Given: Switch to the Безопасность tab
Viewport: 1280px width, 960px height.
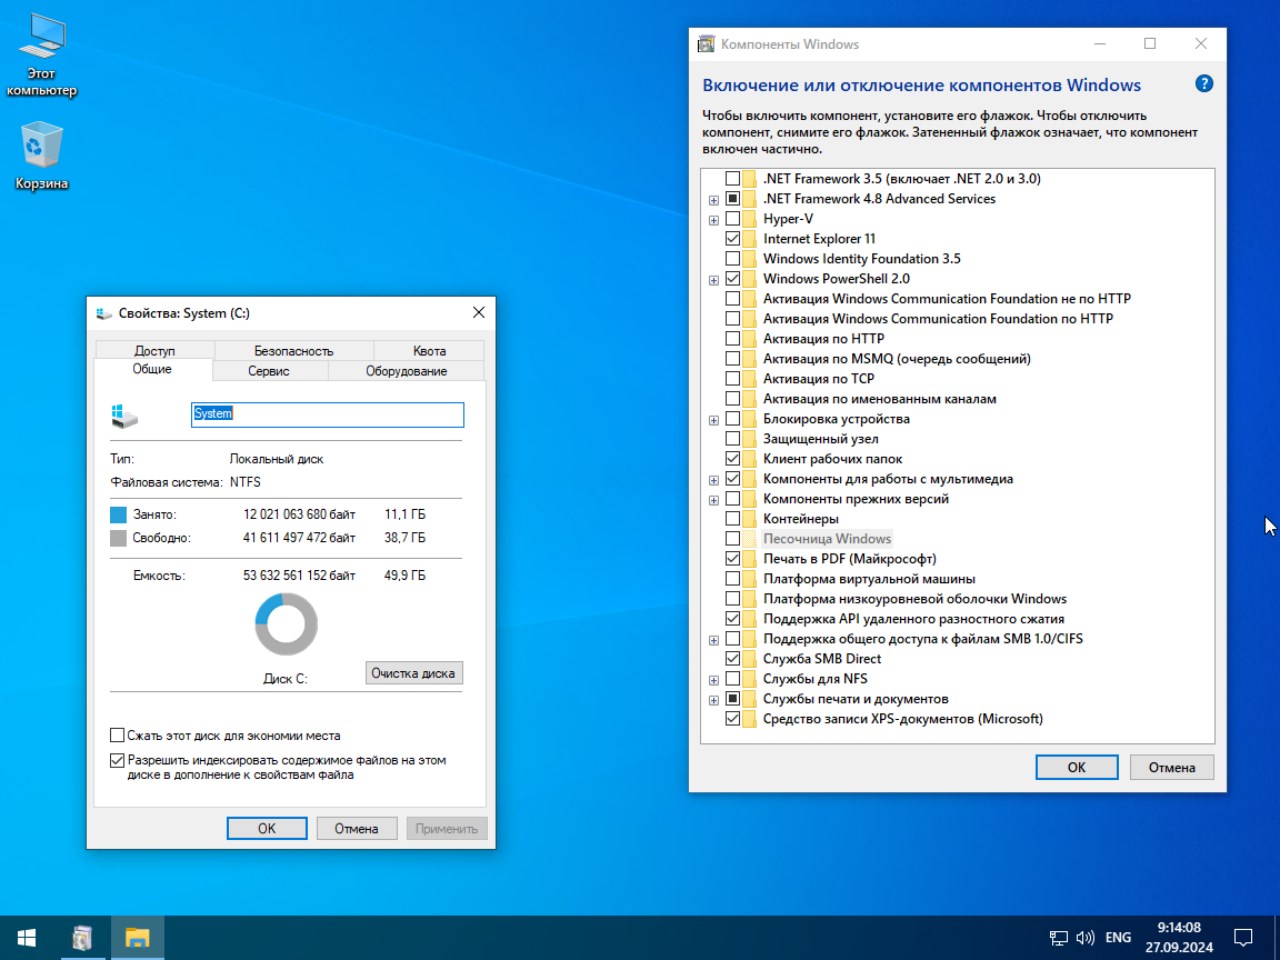Looking at the screenshot, I should click(293, 351).
